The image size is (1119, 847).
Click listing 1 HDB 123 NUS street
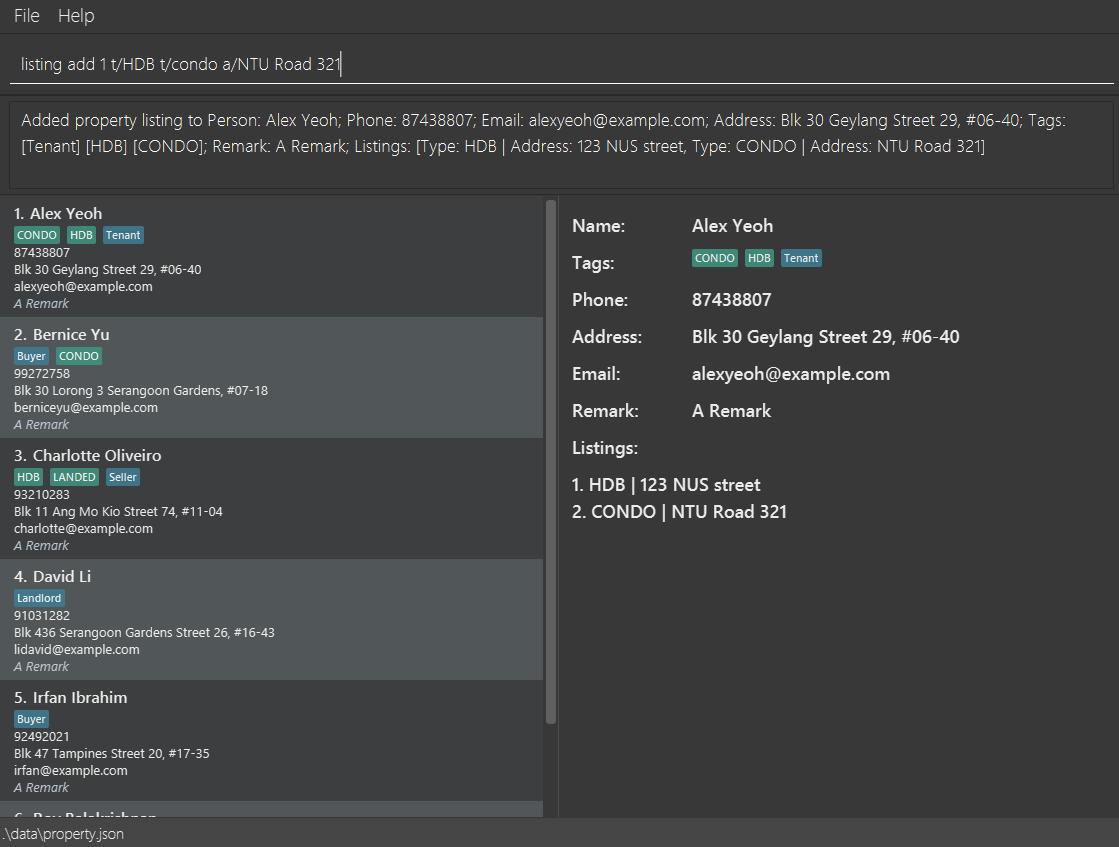666,485
